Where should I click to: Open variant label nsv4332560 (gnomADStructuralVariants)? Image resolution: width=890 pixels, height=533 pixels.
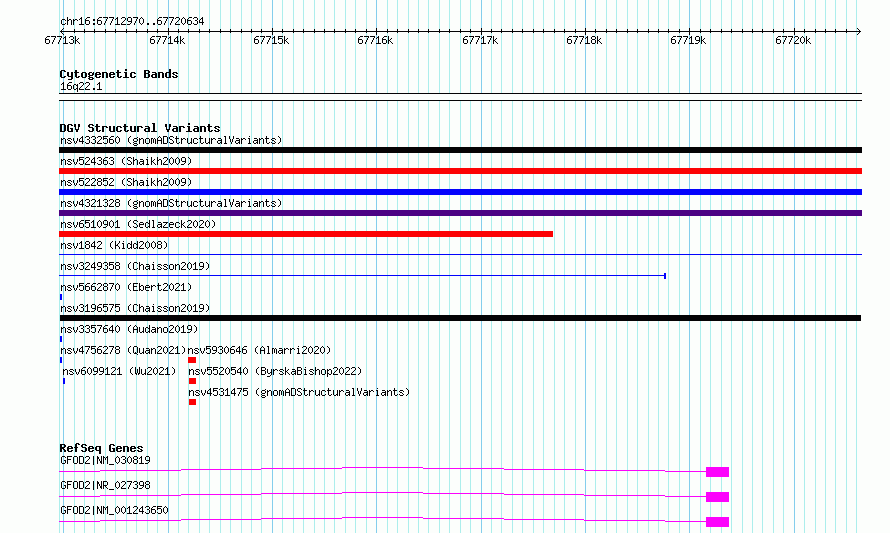(x=171, y=140)
